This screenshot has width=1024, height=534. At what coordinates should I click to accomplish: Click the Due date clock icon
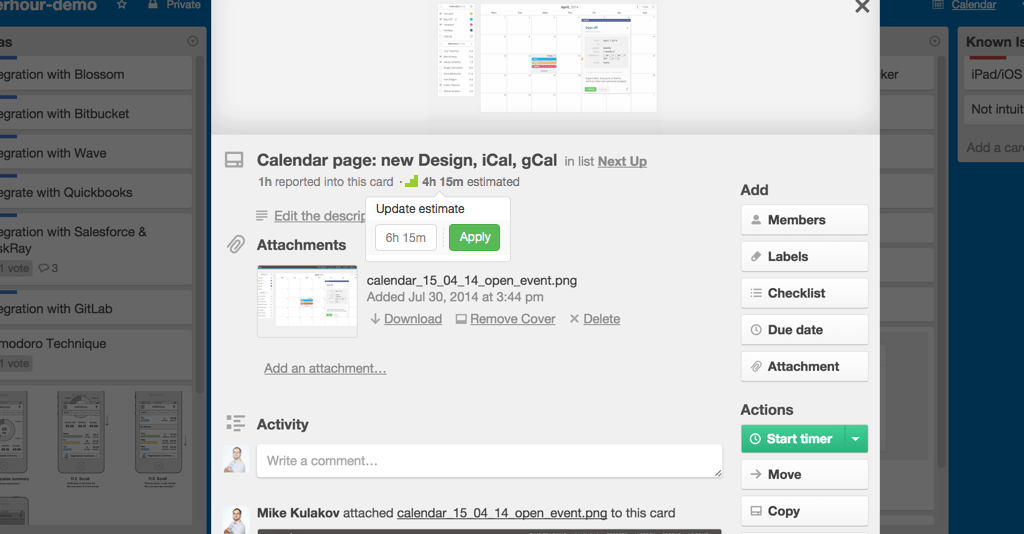click(x=756, y=330)
